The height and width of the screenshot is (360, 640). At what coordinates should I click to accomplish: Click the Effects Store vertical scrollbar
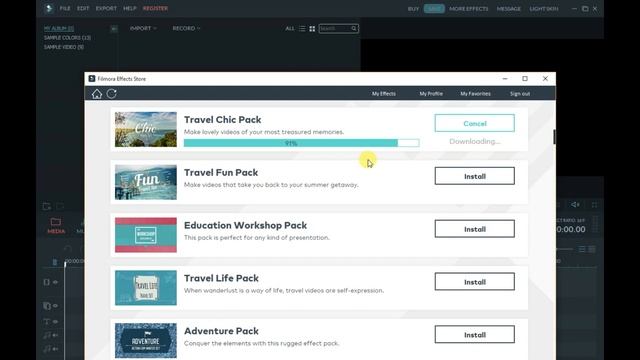554,137
